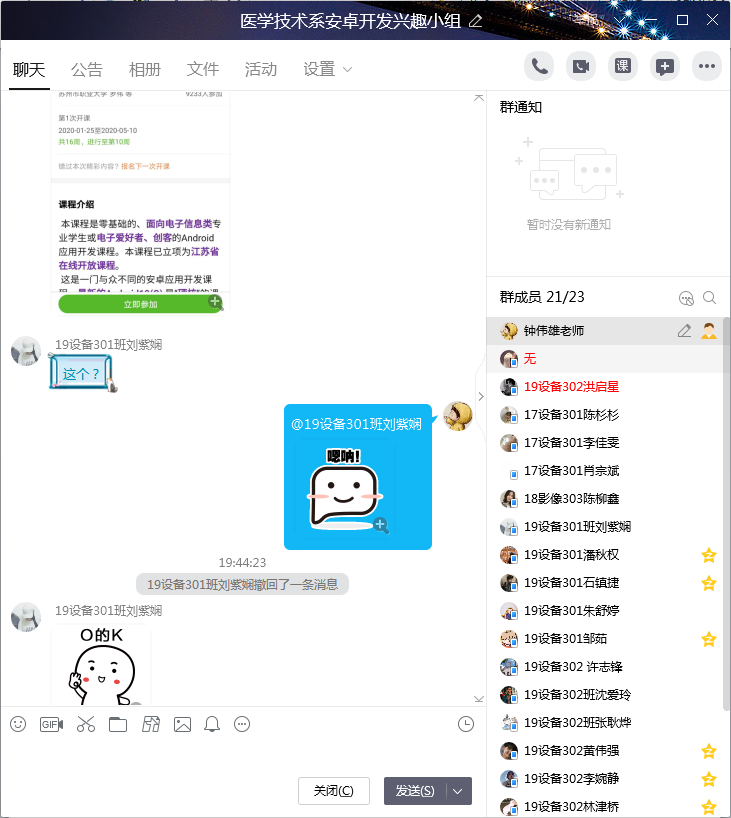
Task: Open the message history clock icon
Action: 465,724
